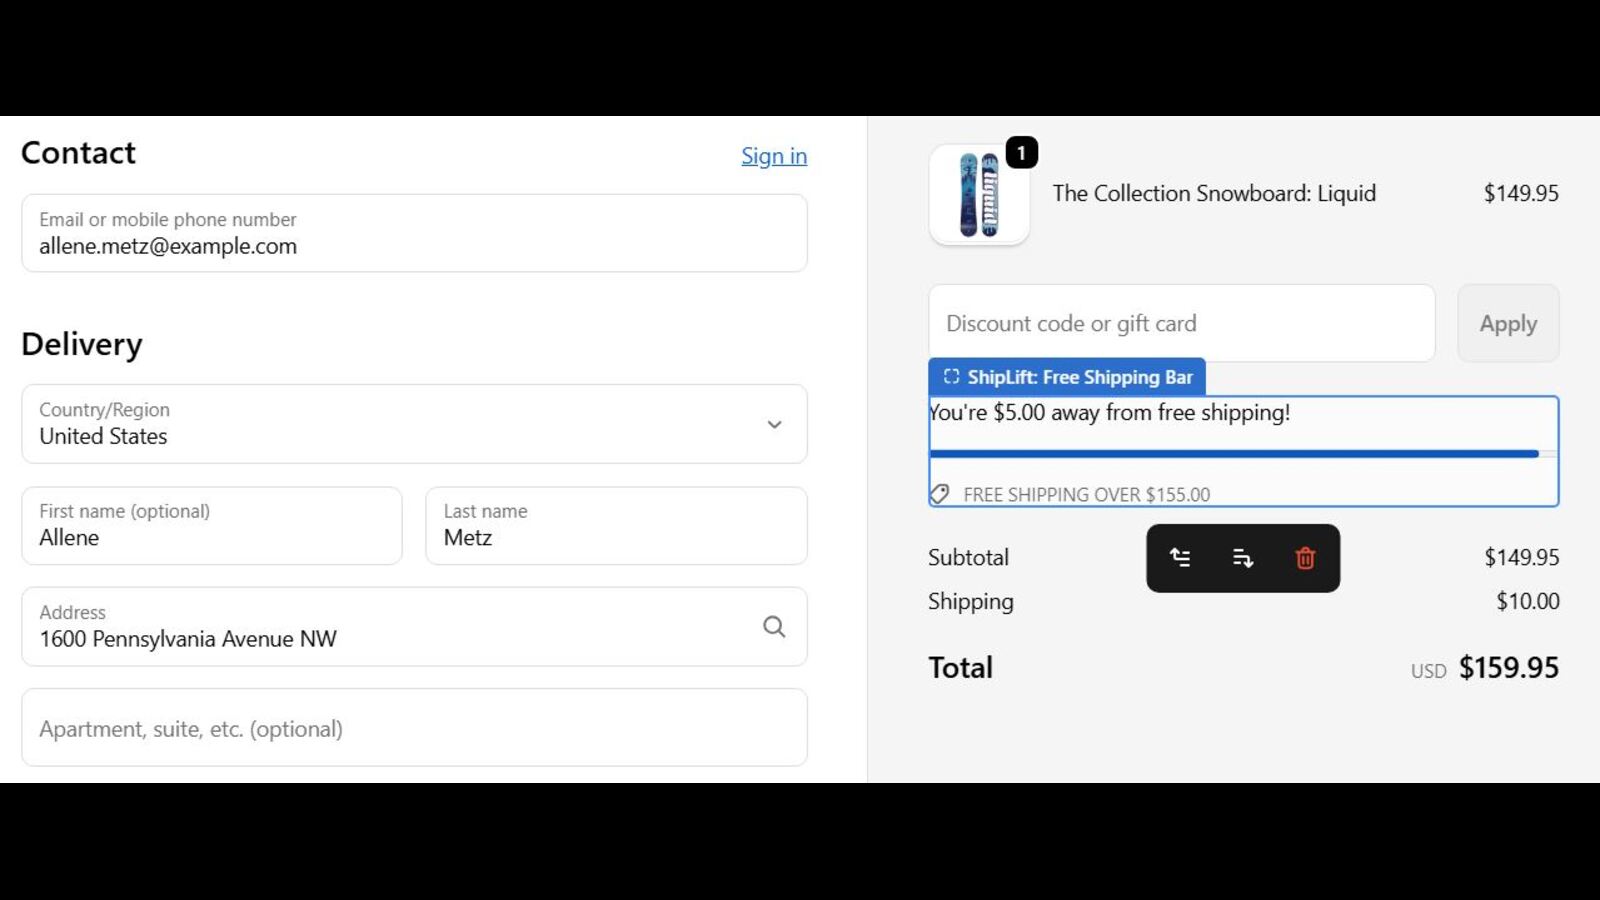The width and height of the screenshot is (1600, 900).
Task: Click the move block up icon
Action: pyautogui.click(x=1180, y=558)
